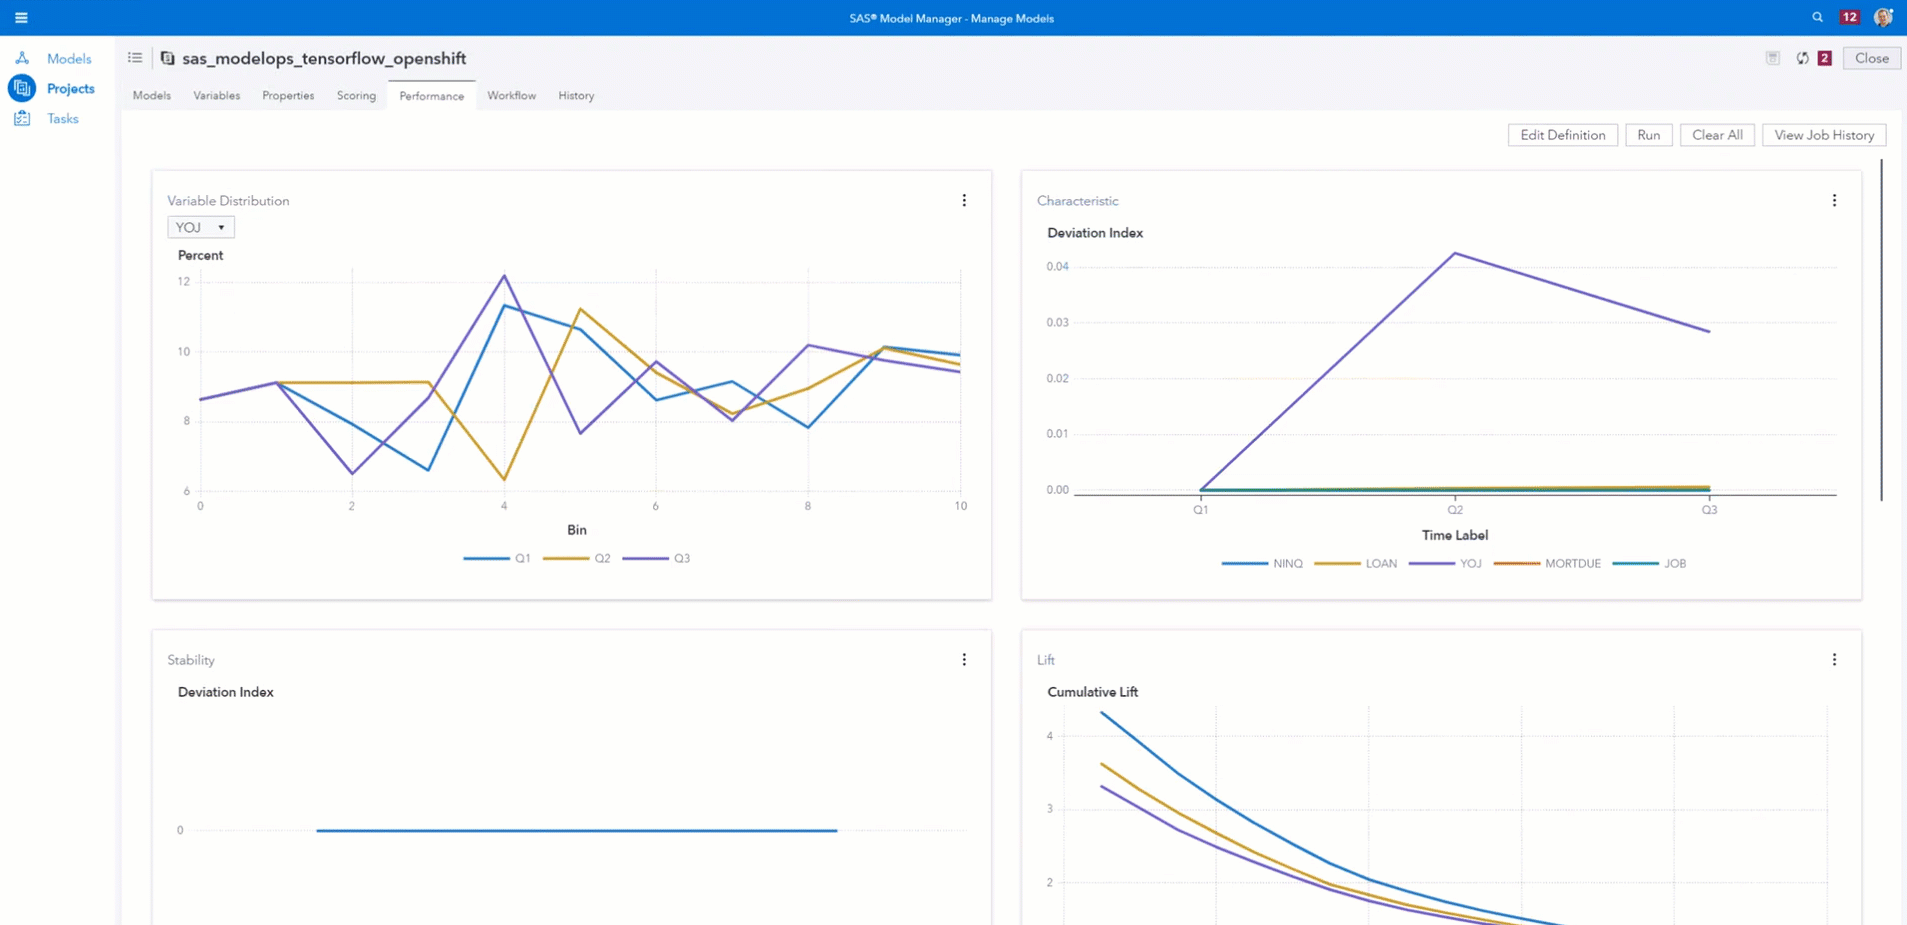Switch to the History tab

[576, 95]
